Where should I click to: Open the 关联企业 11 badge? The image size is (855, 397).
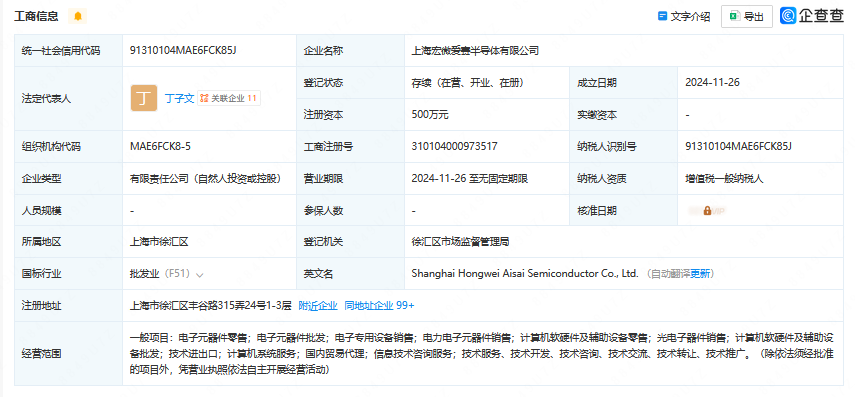[x=228, y=99]
